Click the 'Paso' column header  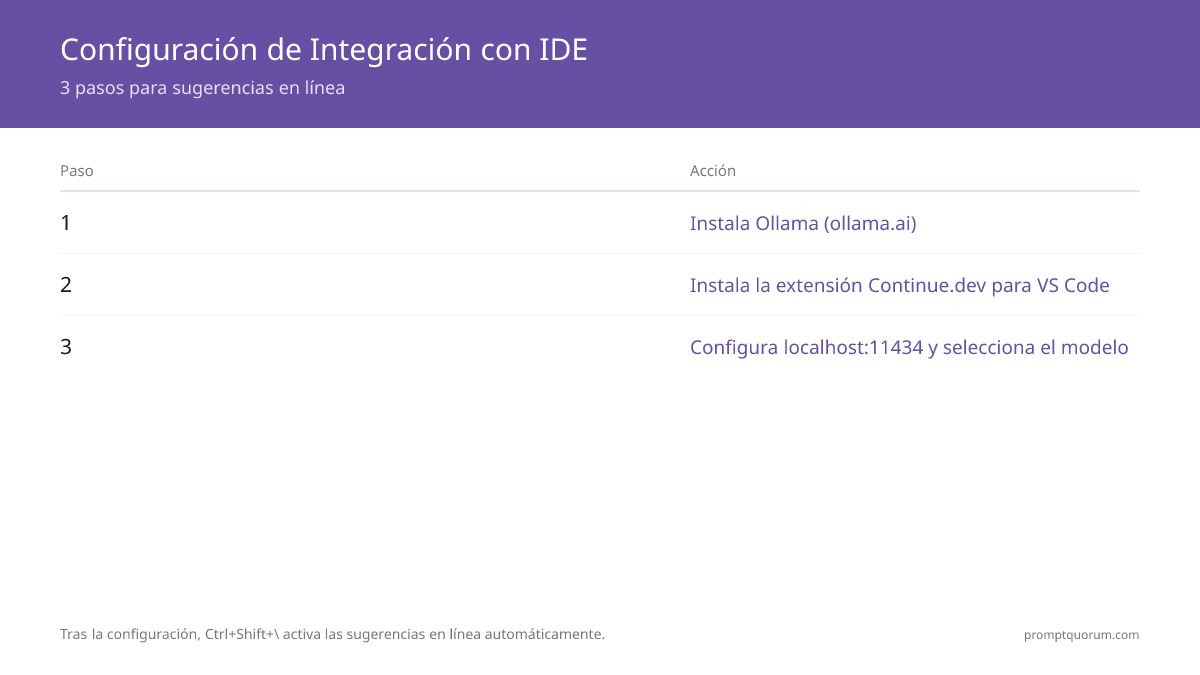[77, 171]
